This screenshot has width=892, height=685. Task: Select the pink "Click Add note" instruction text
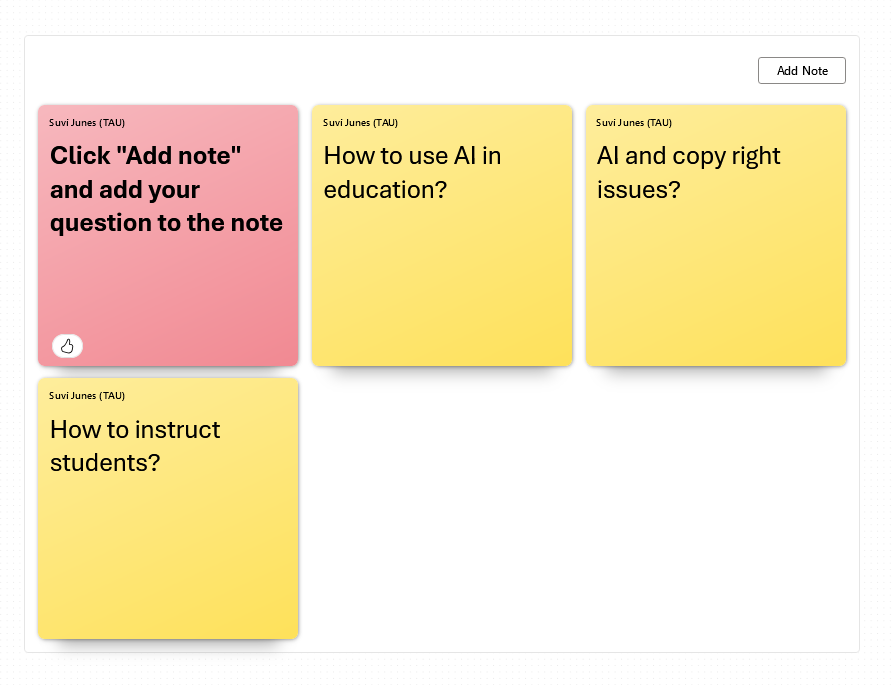[166, 189]
